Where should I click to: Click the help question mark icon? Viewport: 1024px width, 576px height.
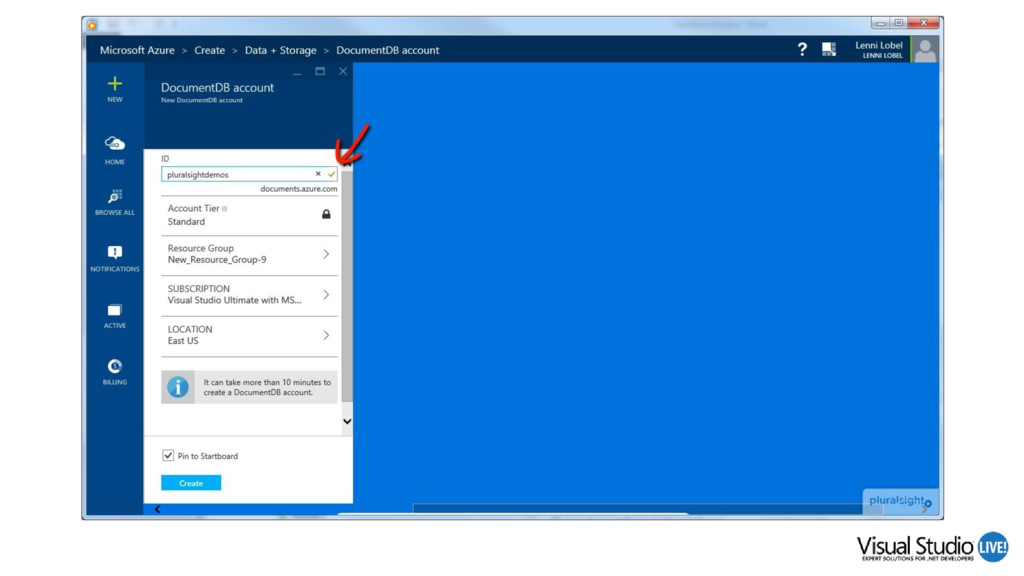pos(802,49)
